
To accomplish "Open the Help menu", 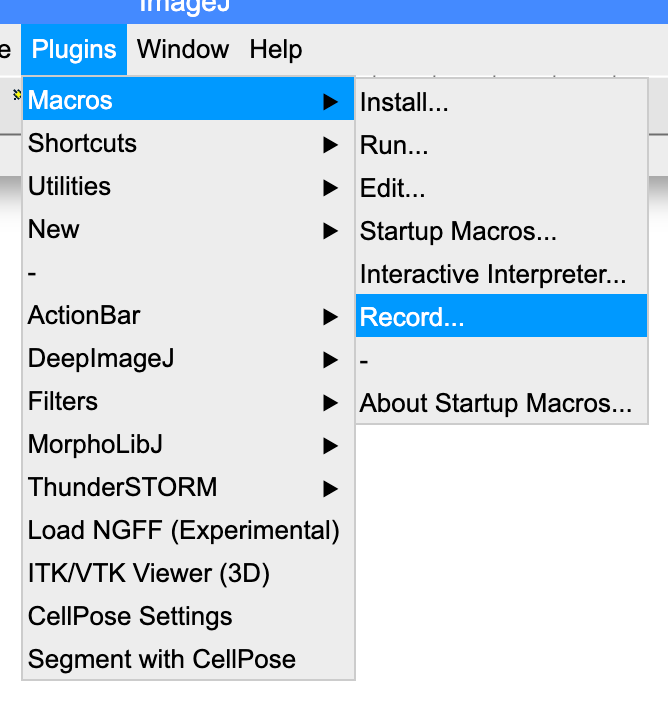I will pos(276,49).
